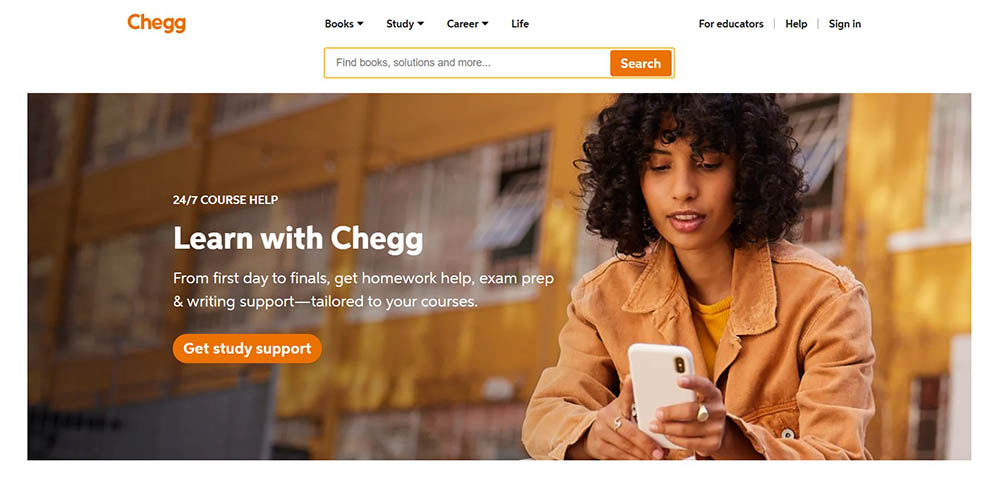Expand the Study dropdown arrow
The image size is (1000, 483).
[x=421, y=24]
